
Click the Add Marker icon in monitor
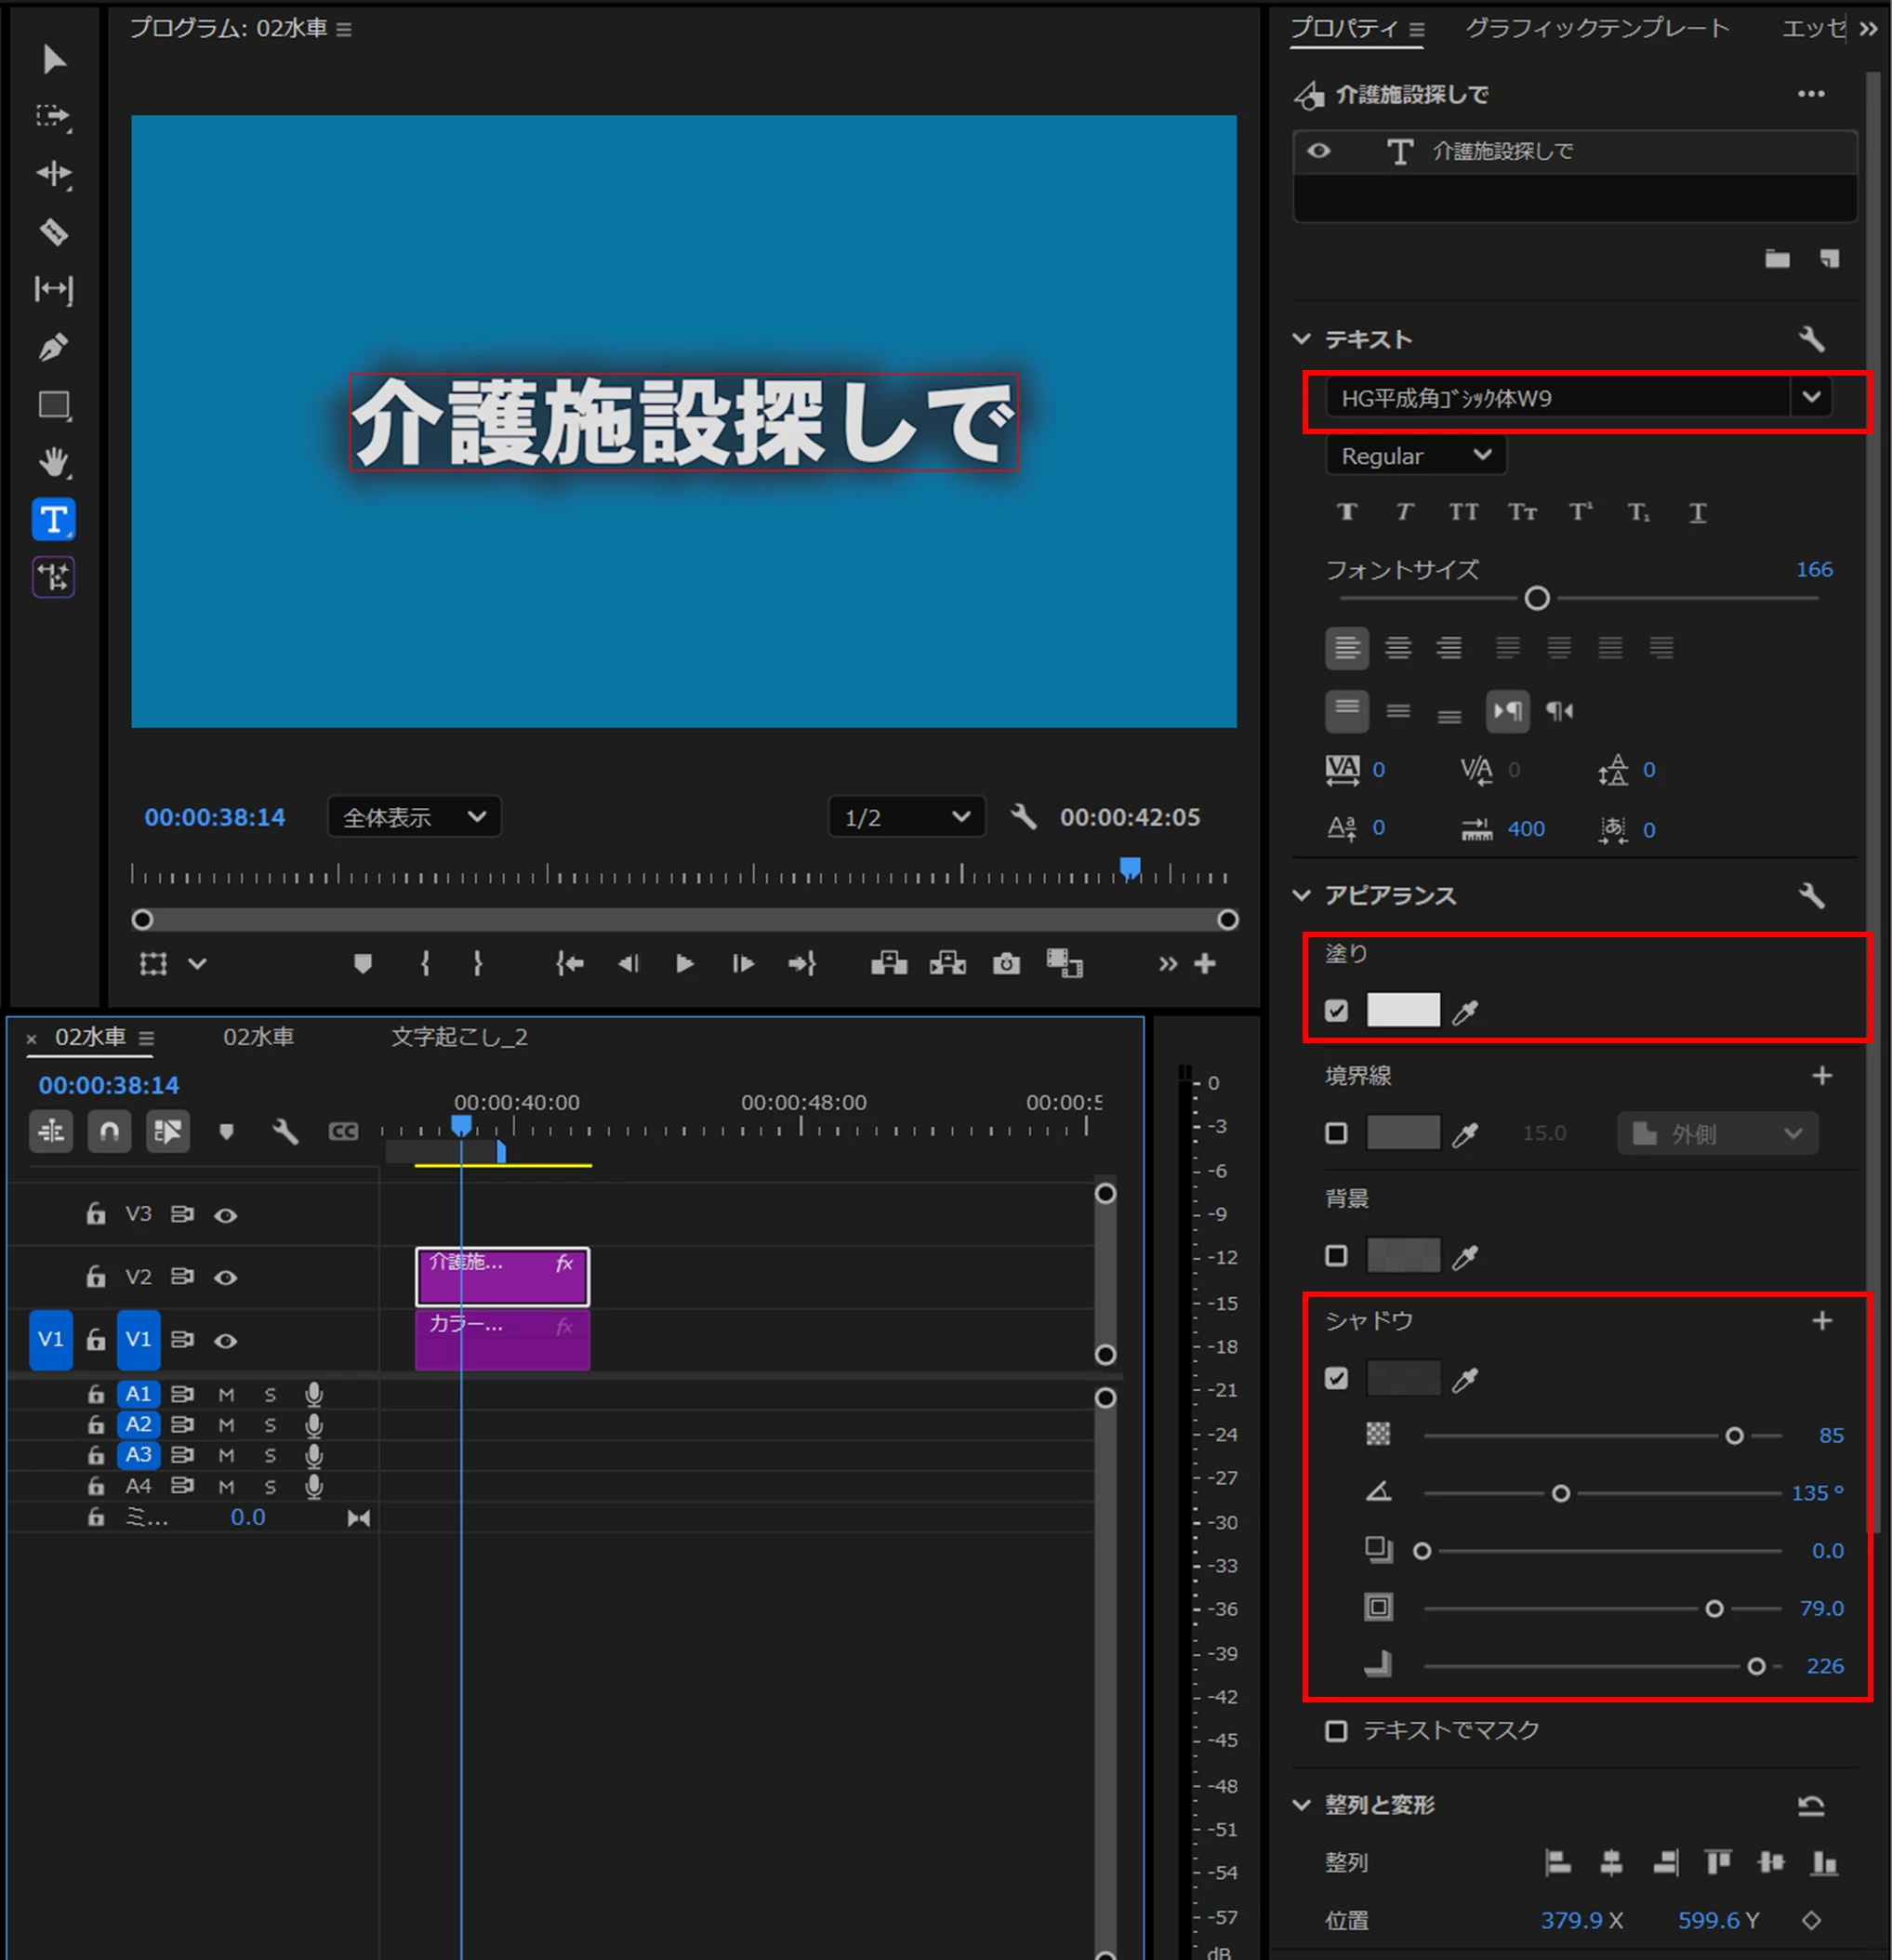point(363,963)
